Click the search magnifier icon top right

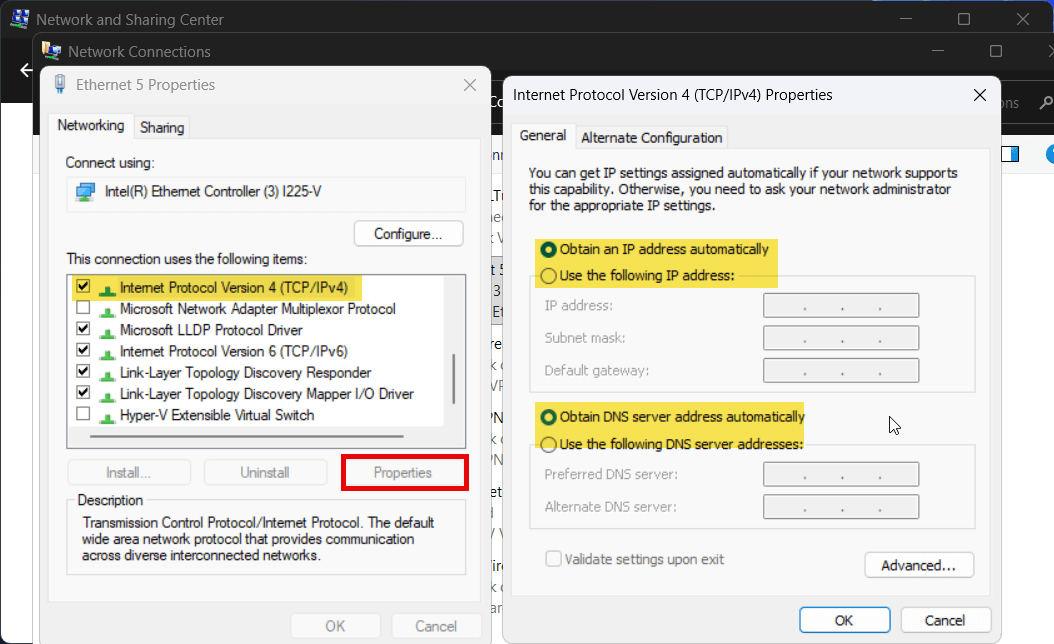click(x=1044, y=102)
